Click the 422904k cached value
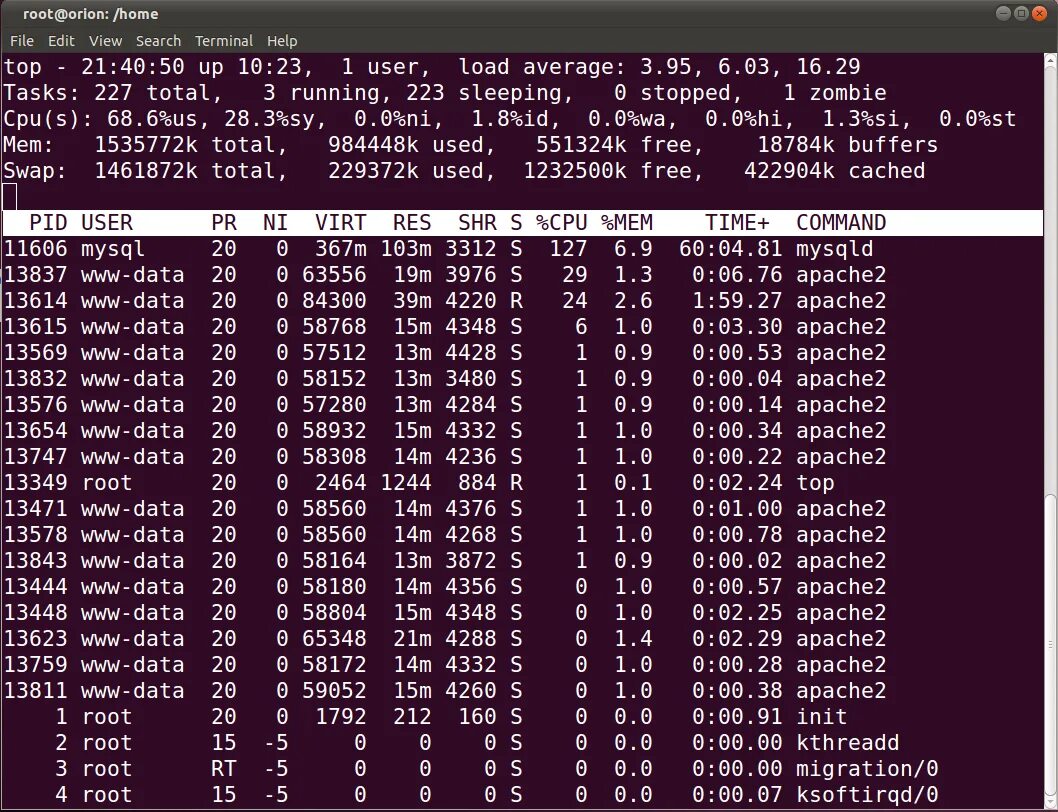 tap(835, 171)
